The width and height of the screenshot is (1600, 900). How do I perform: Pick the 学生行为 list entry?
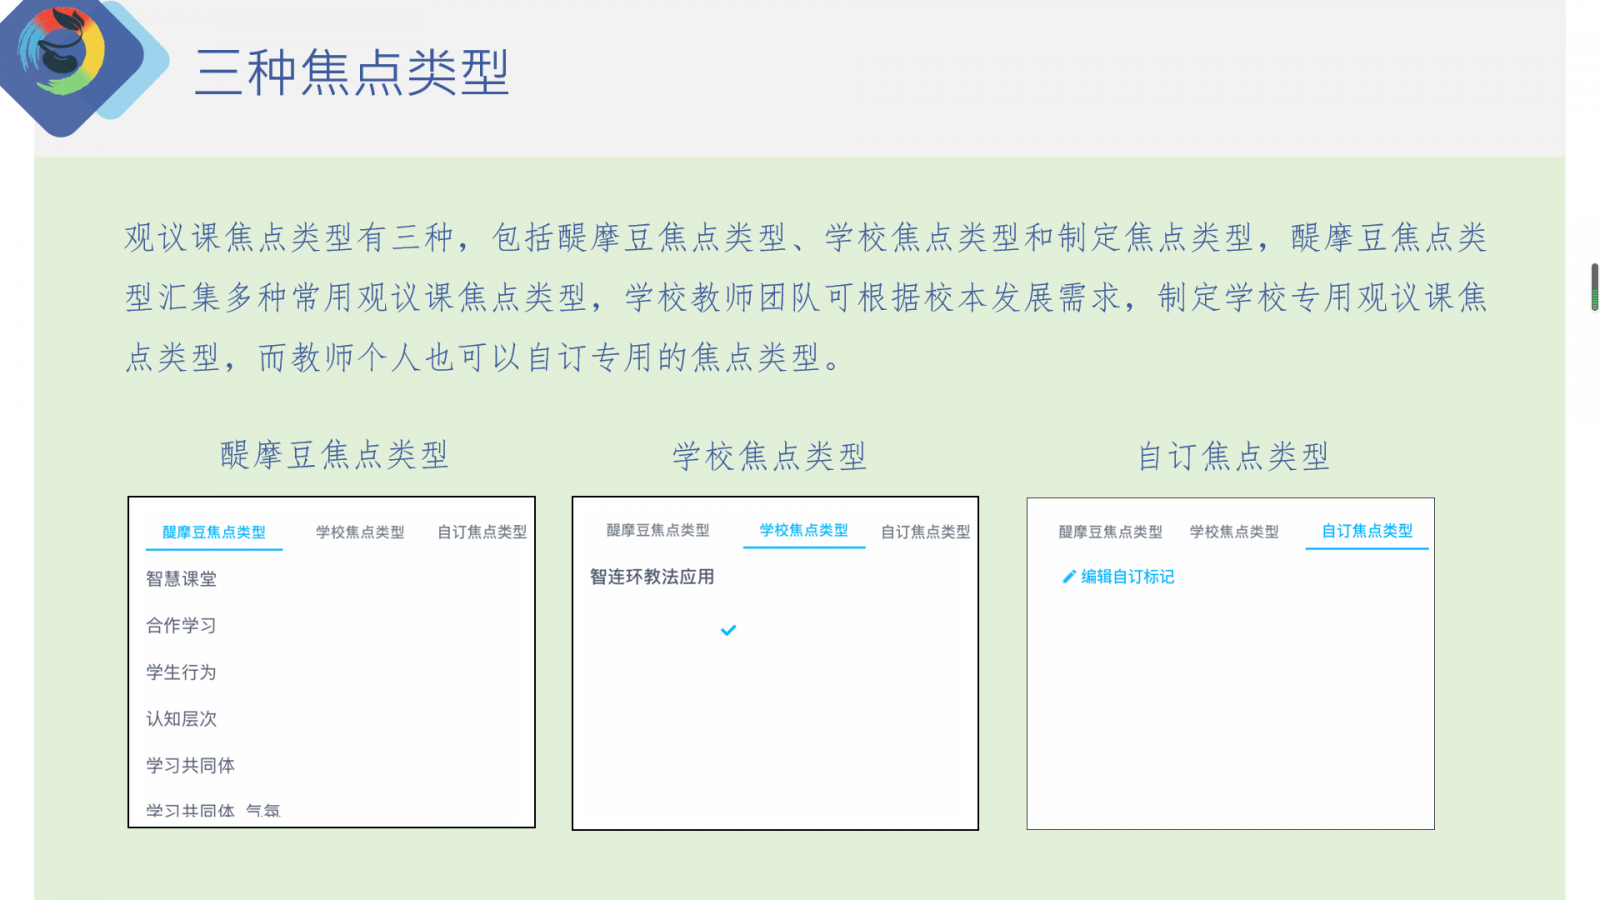(x=181, y=672)
